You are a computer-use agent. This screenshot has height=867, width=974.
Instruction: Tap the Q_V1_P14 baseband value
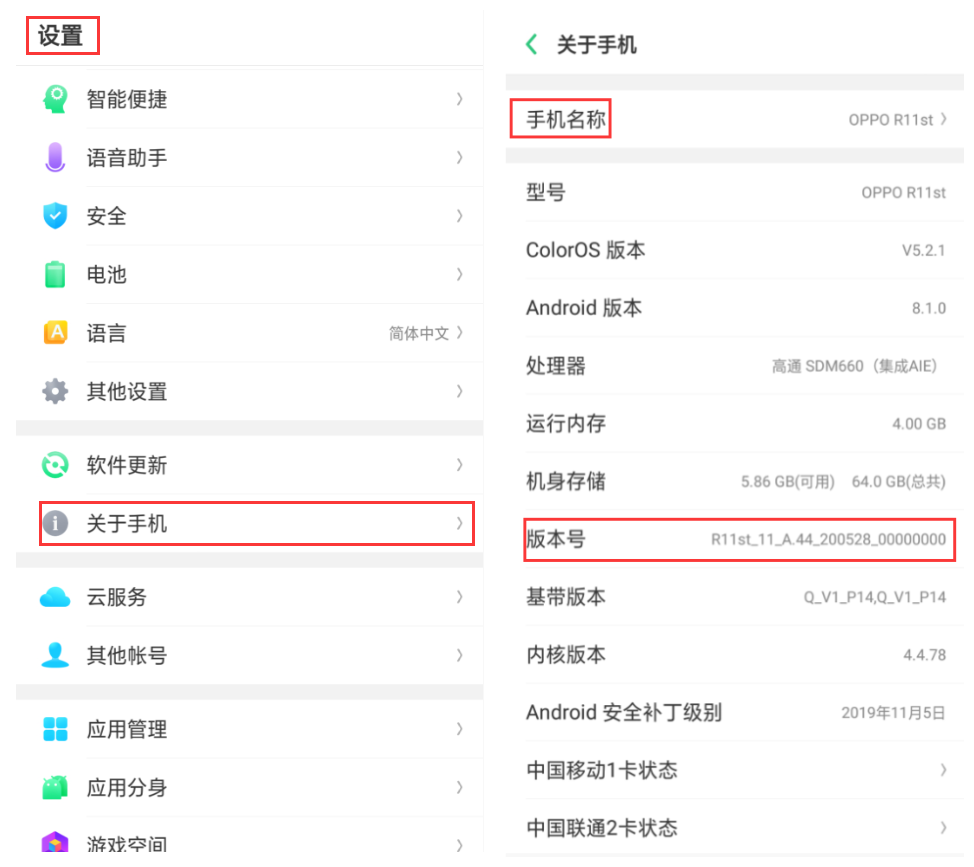[875, 597]
